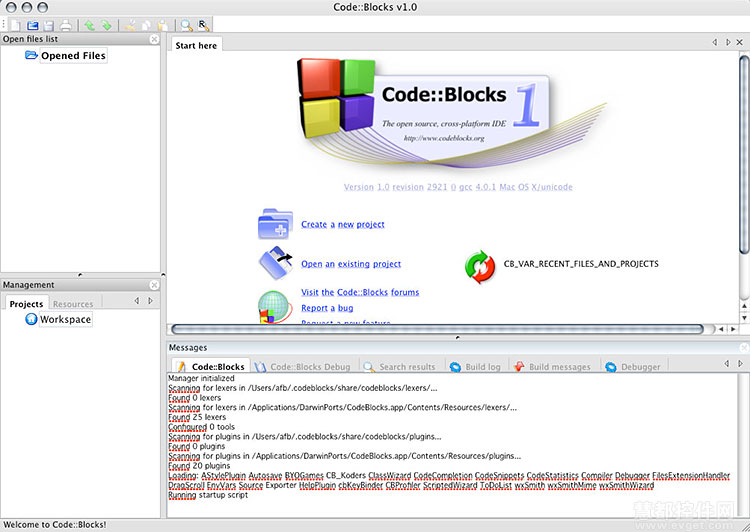The width and height of the screenshot is (750, 532).
Task: Close the Messages panel
Action: point(744,348)
